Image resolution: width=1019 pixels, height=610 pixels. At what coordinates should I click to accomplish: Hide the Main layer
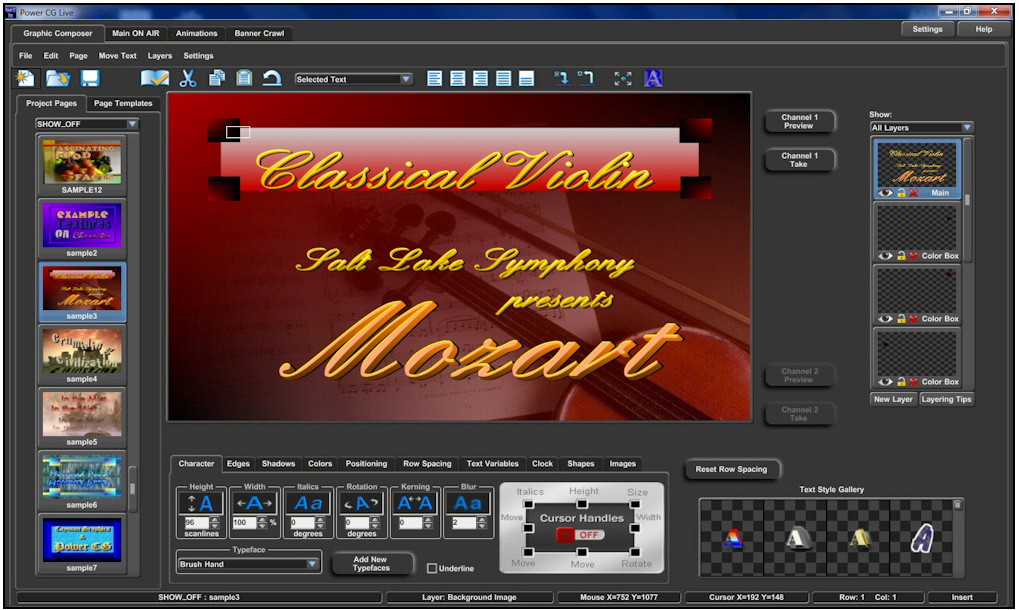click(x=883, y=193)
